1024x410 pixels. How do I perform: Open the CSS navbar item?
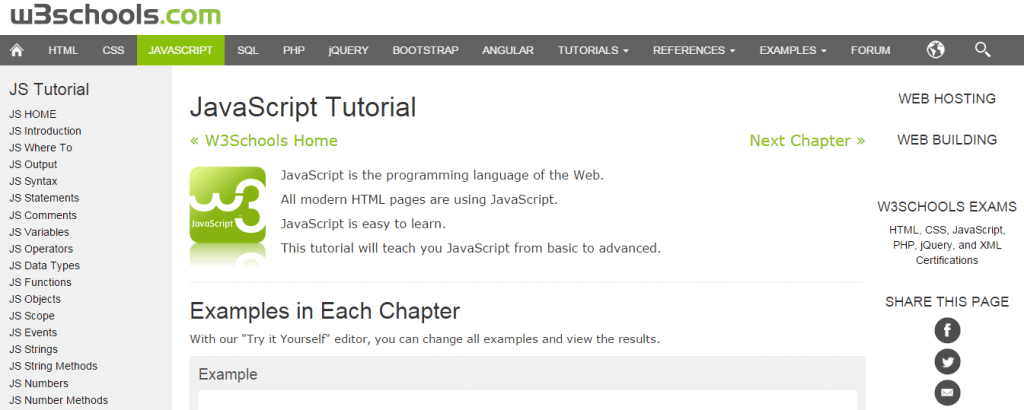click(x=114, y=50)
